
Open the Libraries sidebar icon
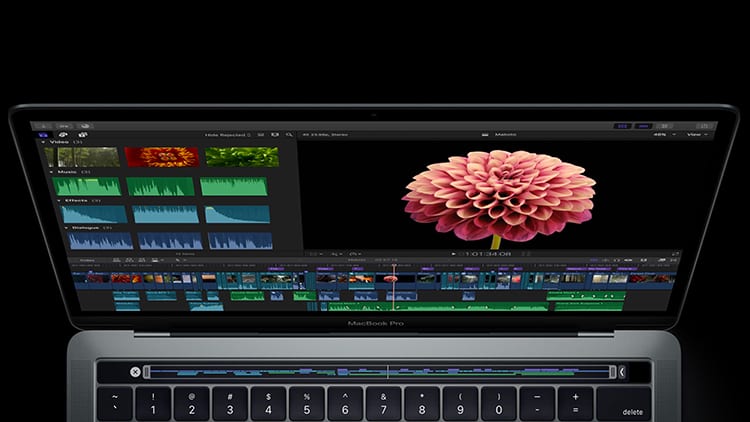point(43,135)
